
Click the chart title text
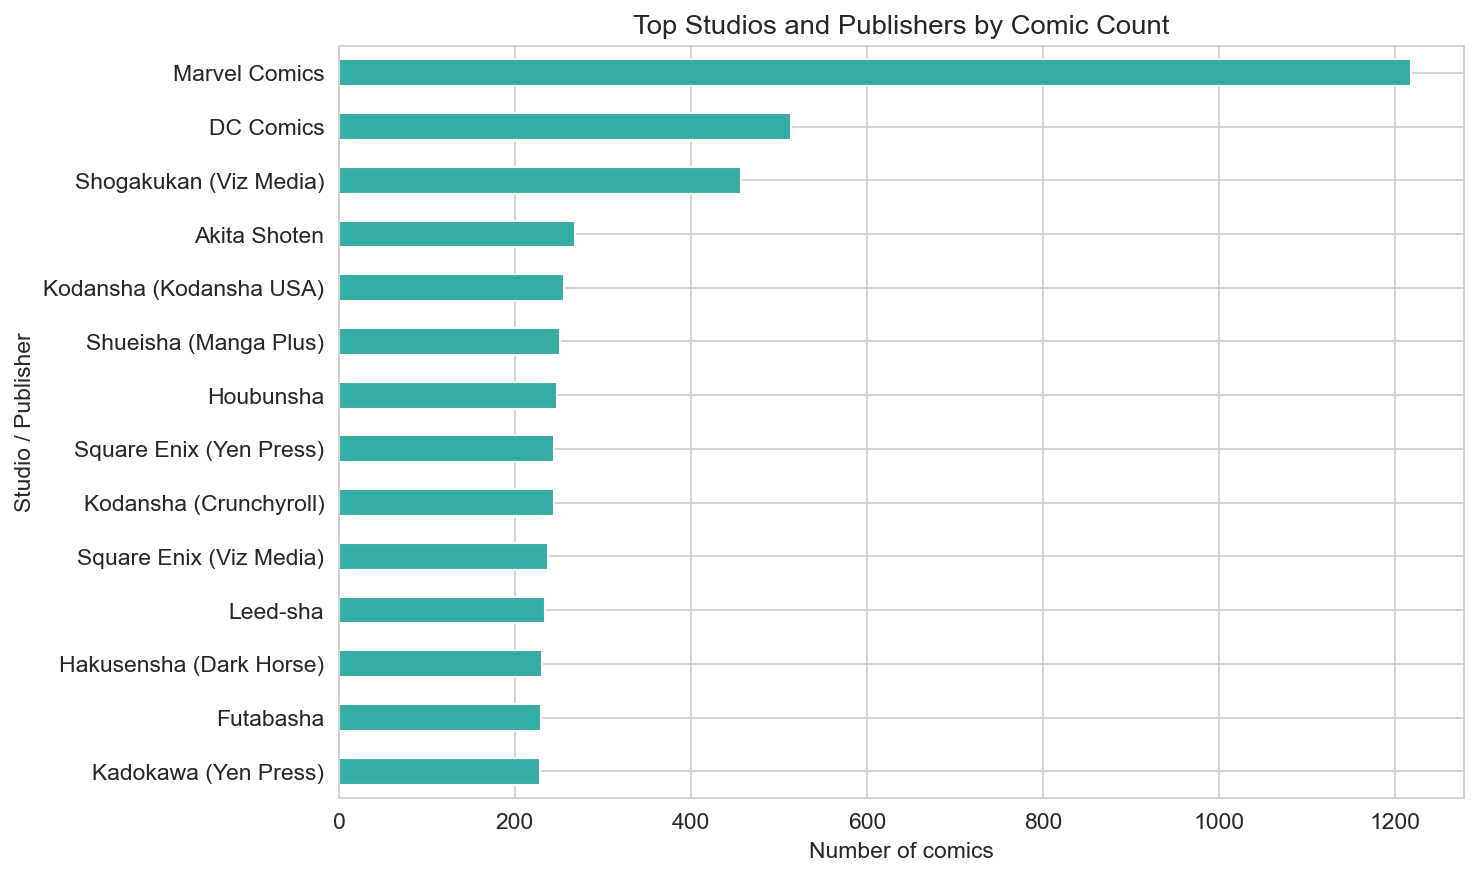[x=901, y=25]
